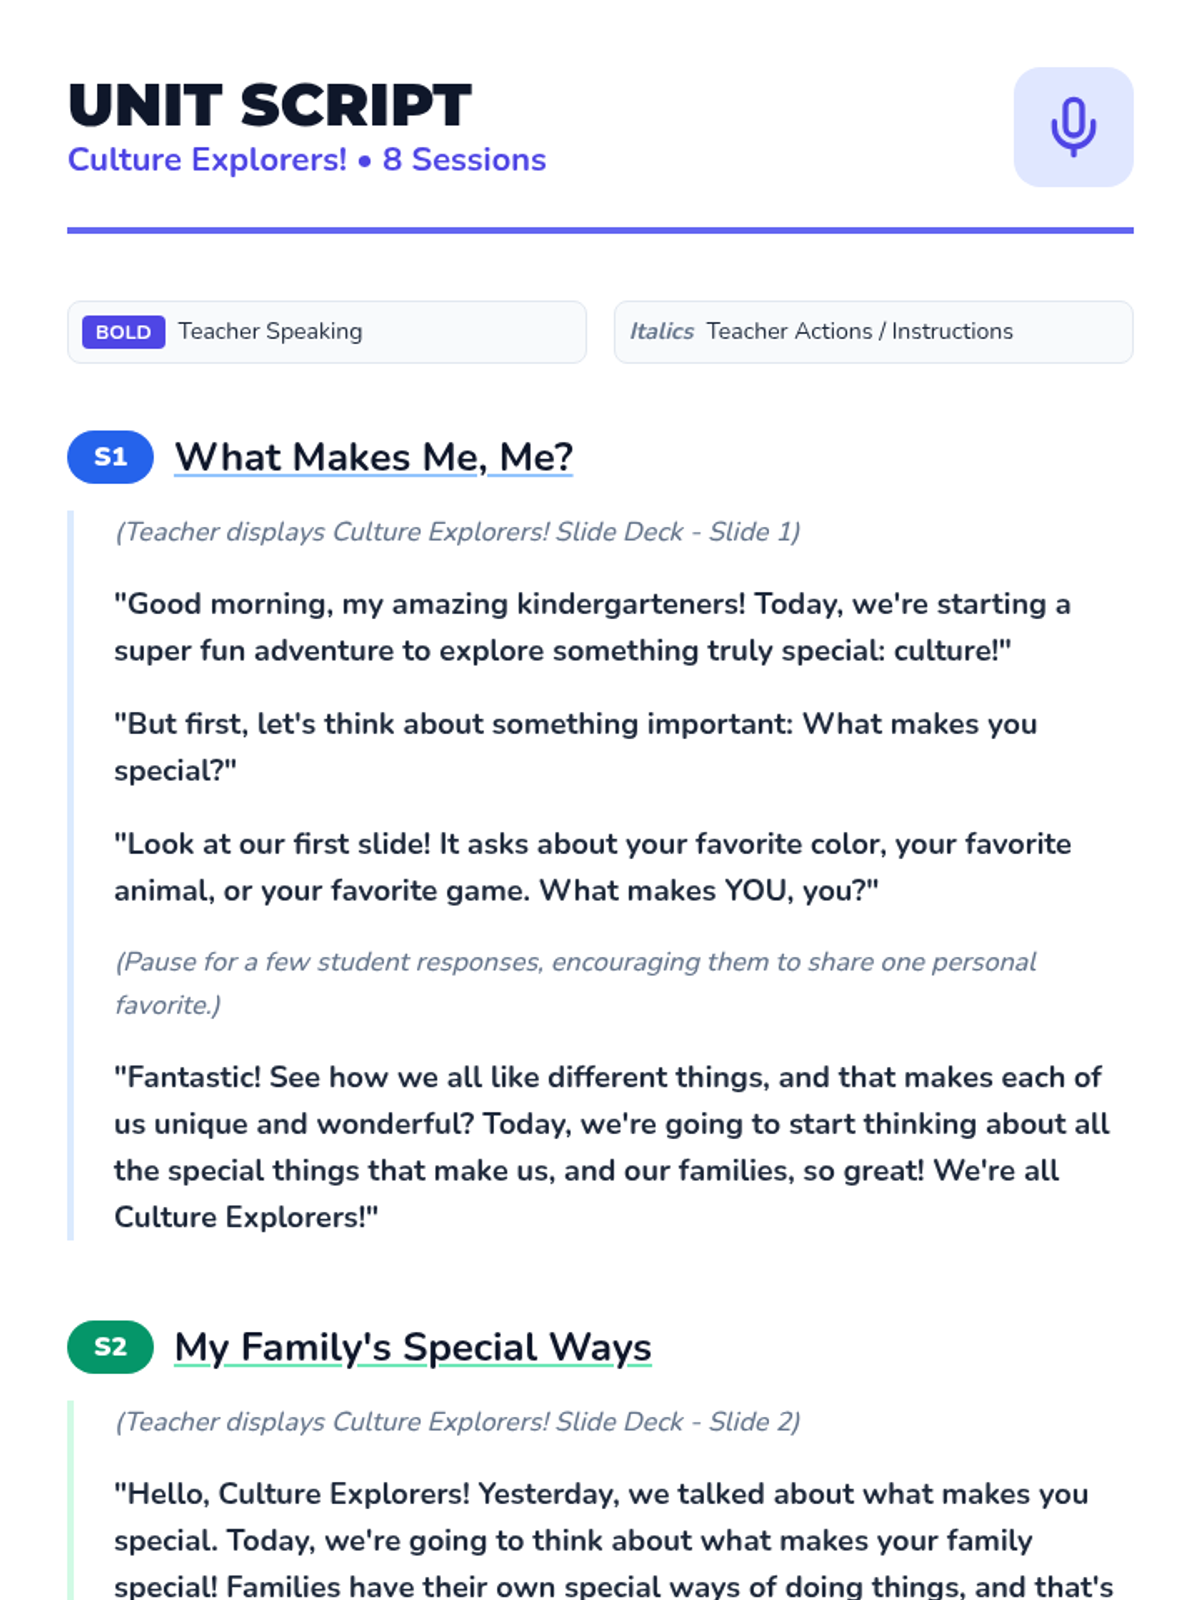Click the Pause for student responses note

point(575,983)
